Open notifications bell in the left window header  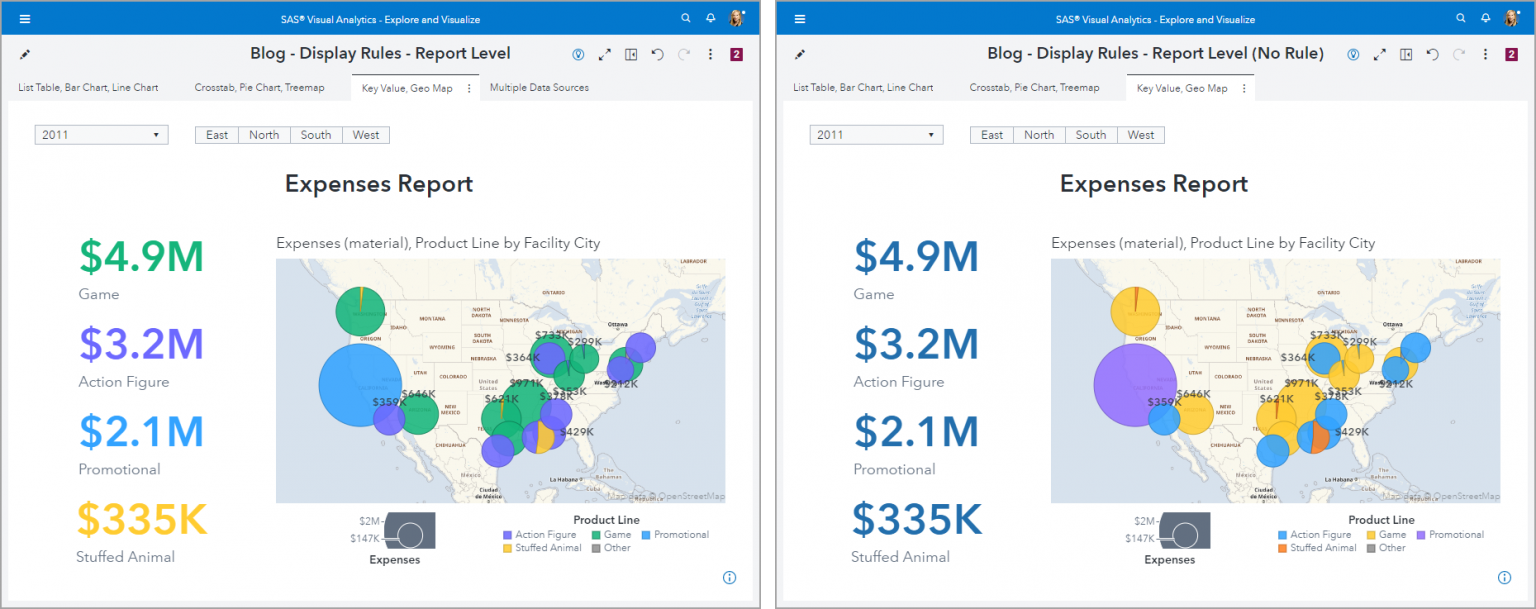(710, 19)
